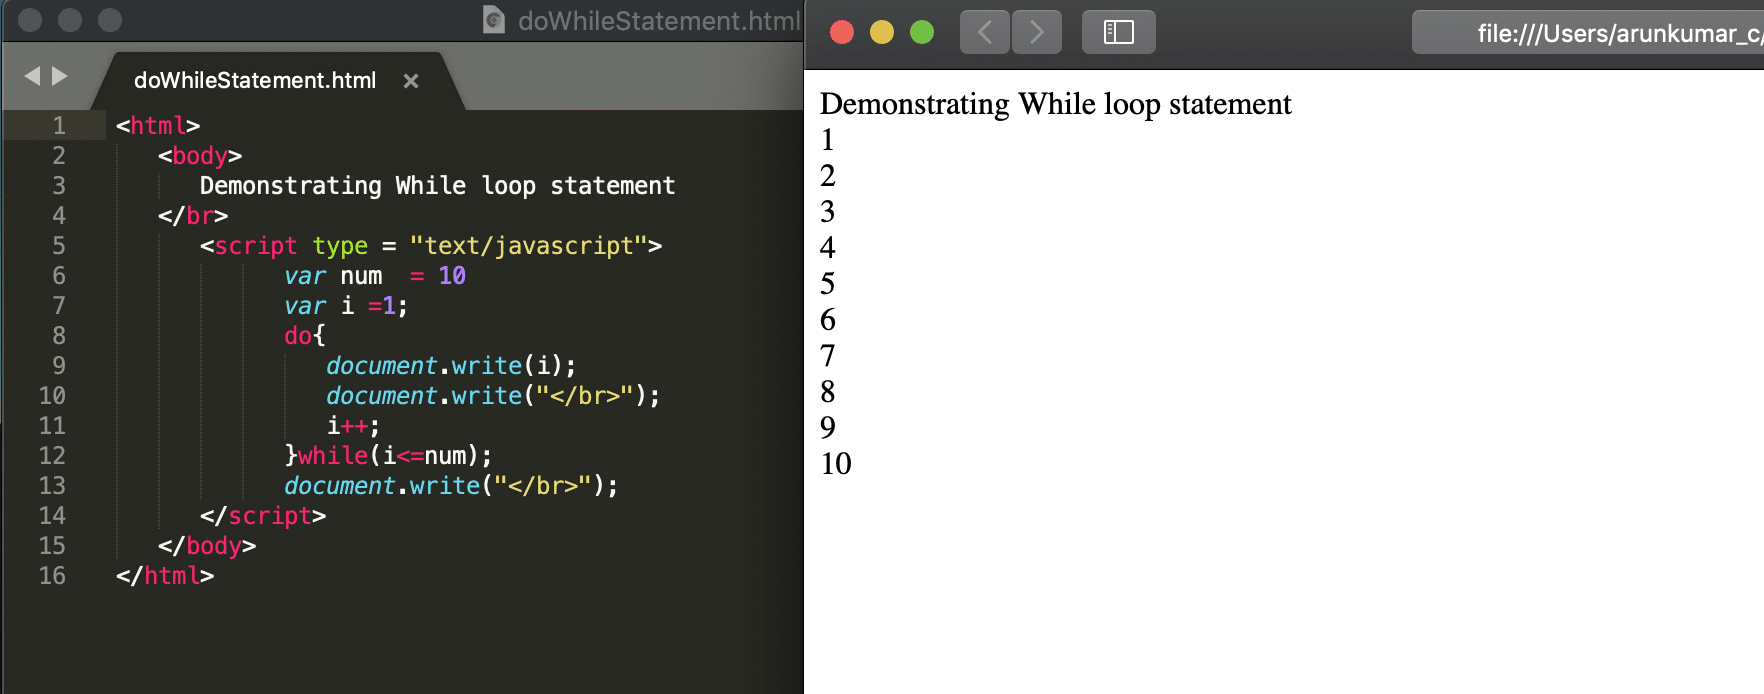Click the 'var num = 10' line
This screenshot has height=694, width=1764.
click(375, 276)
